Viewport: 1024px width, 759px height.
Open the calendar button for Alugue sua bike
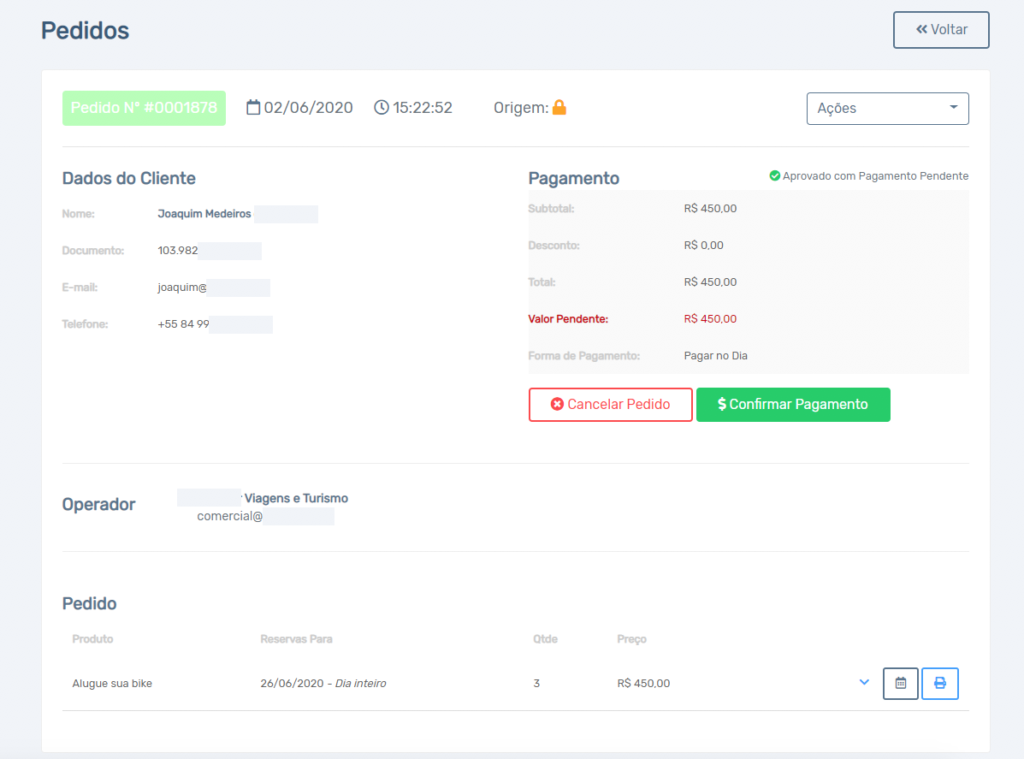901,683
